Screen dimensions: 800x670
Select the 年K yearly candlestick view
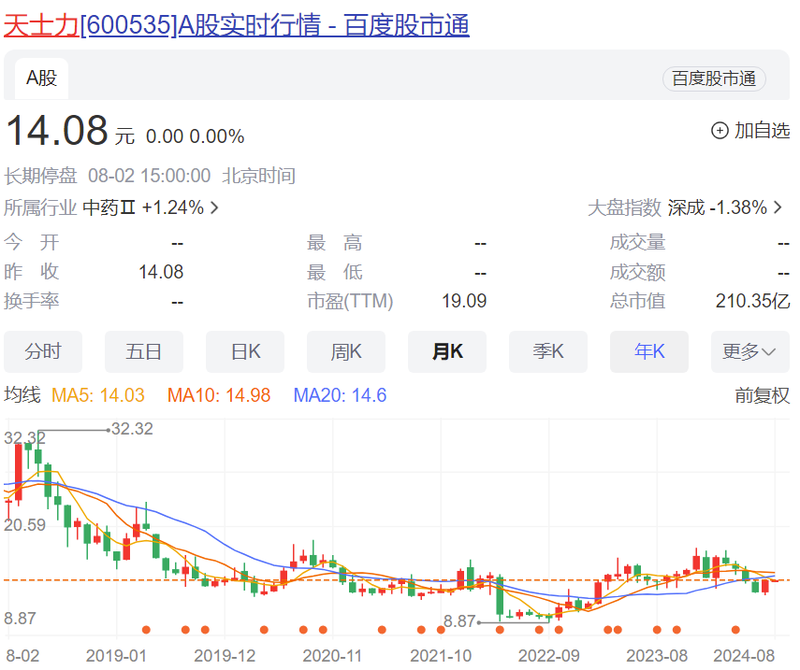pos(648,352)
